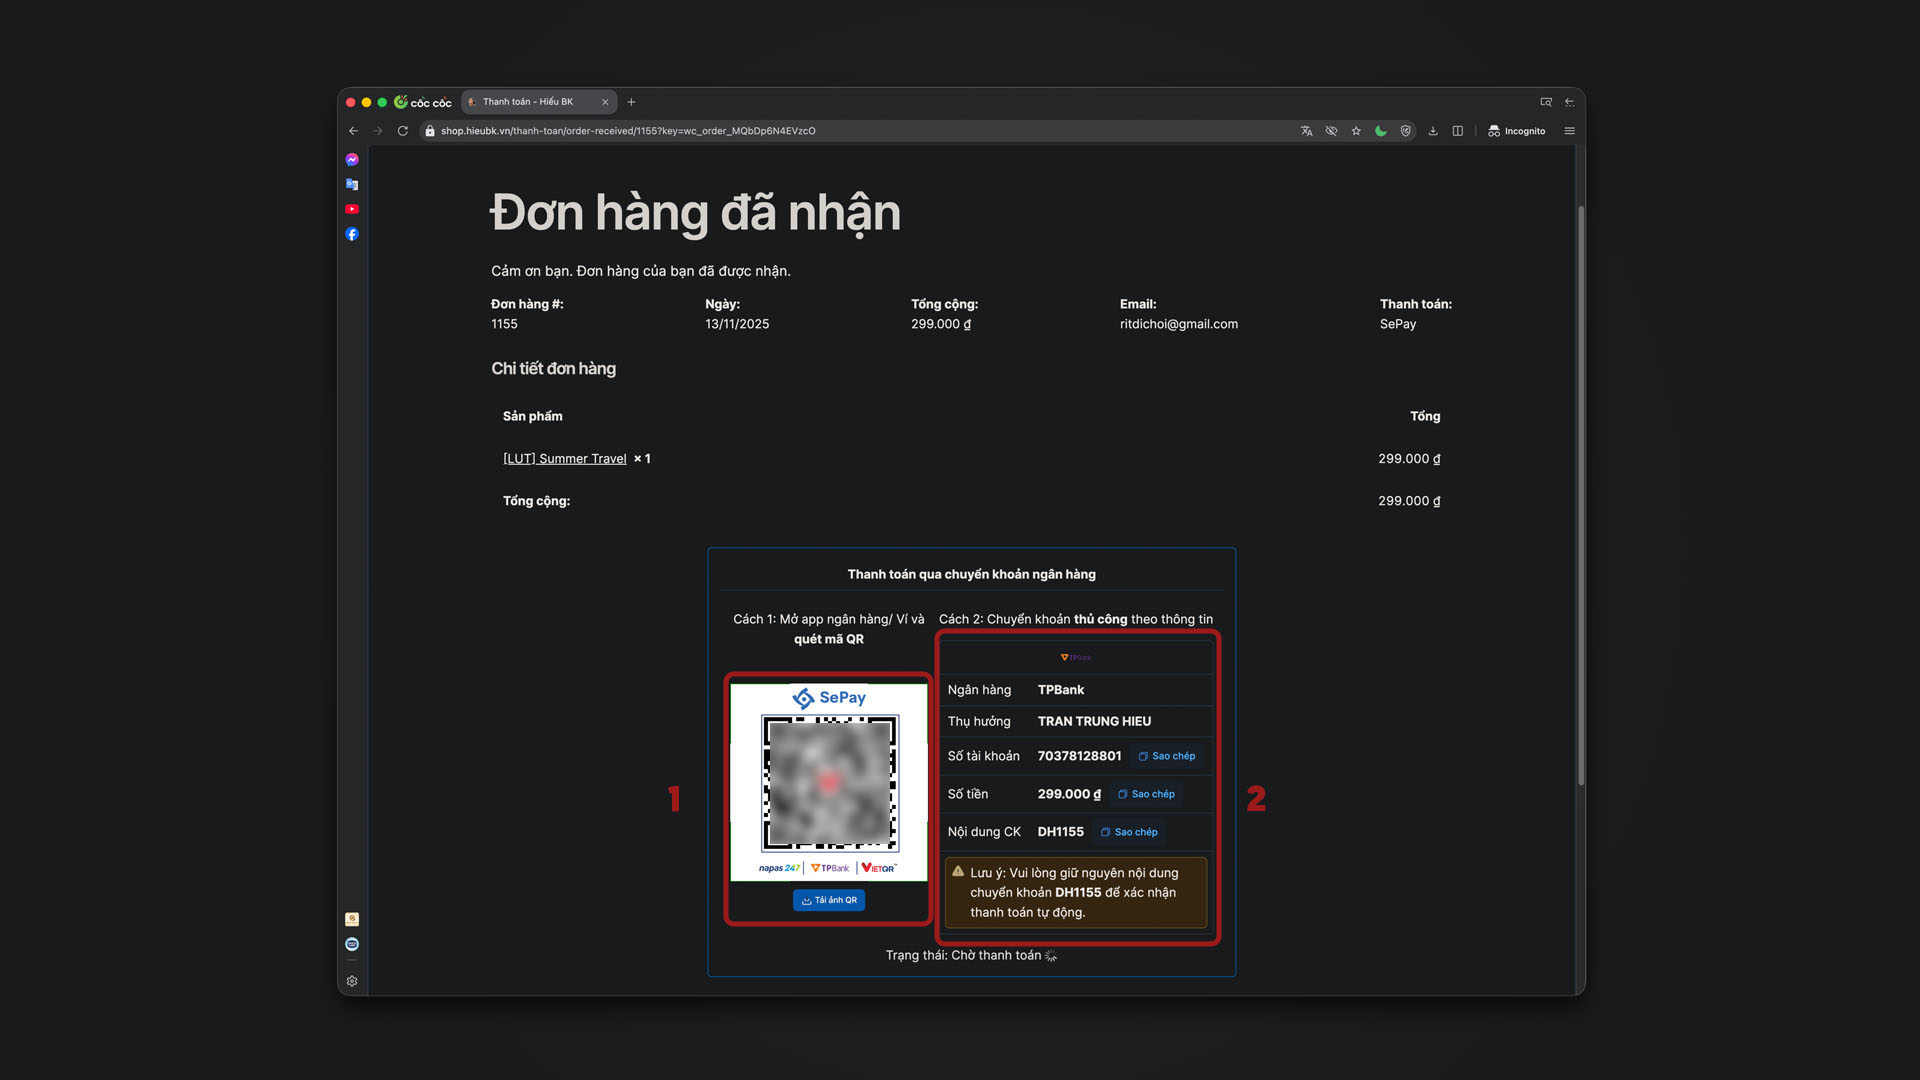
Task: Click the translate page icon
Action: pyautogui.click(x=1306, y=131)
